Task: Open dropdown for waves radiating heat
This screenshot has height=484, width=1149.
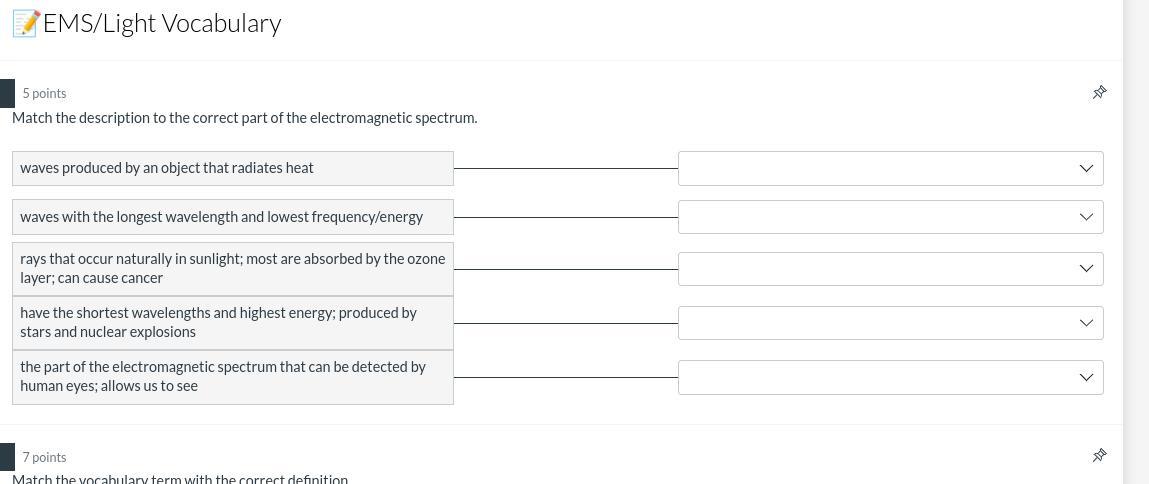Action: tap(890, 168)
